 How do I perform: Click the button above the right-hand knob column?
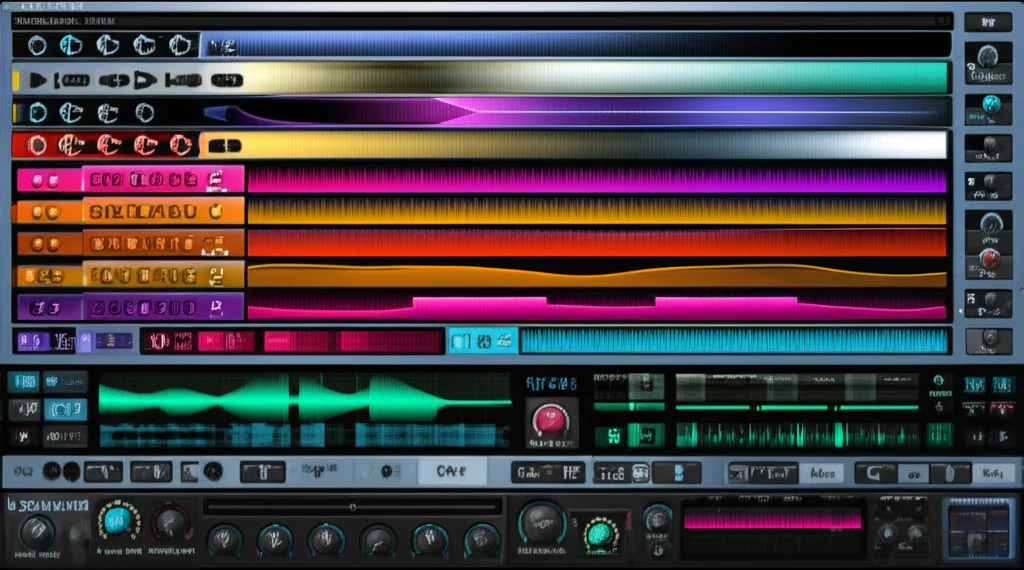(x=988, y=22)
